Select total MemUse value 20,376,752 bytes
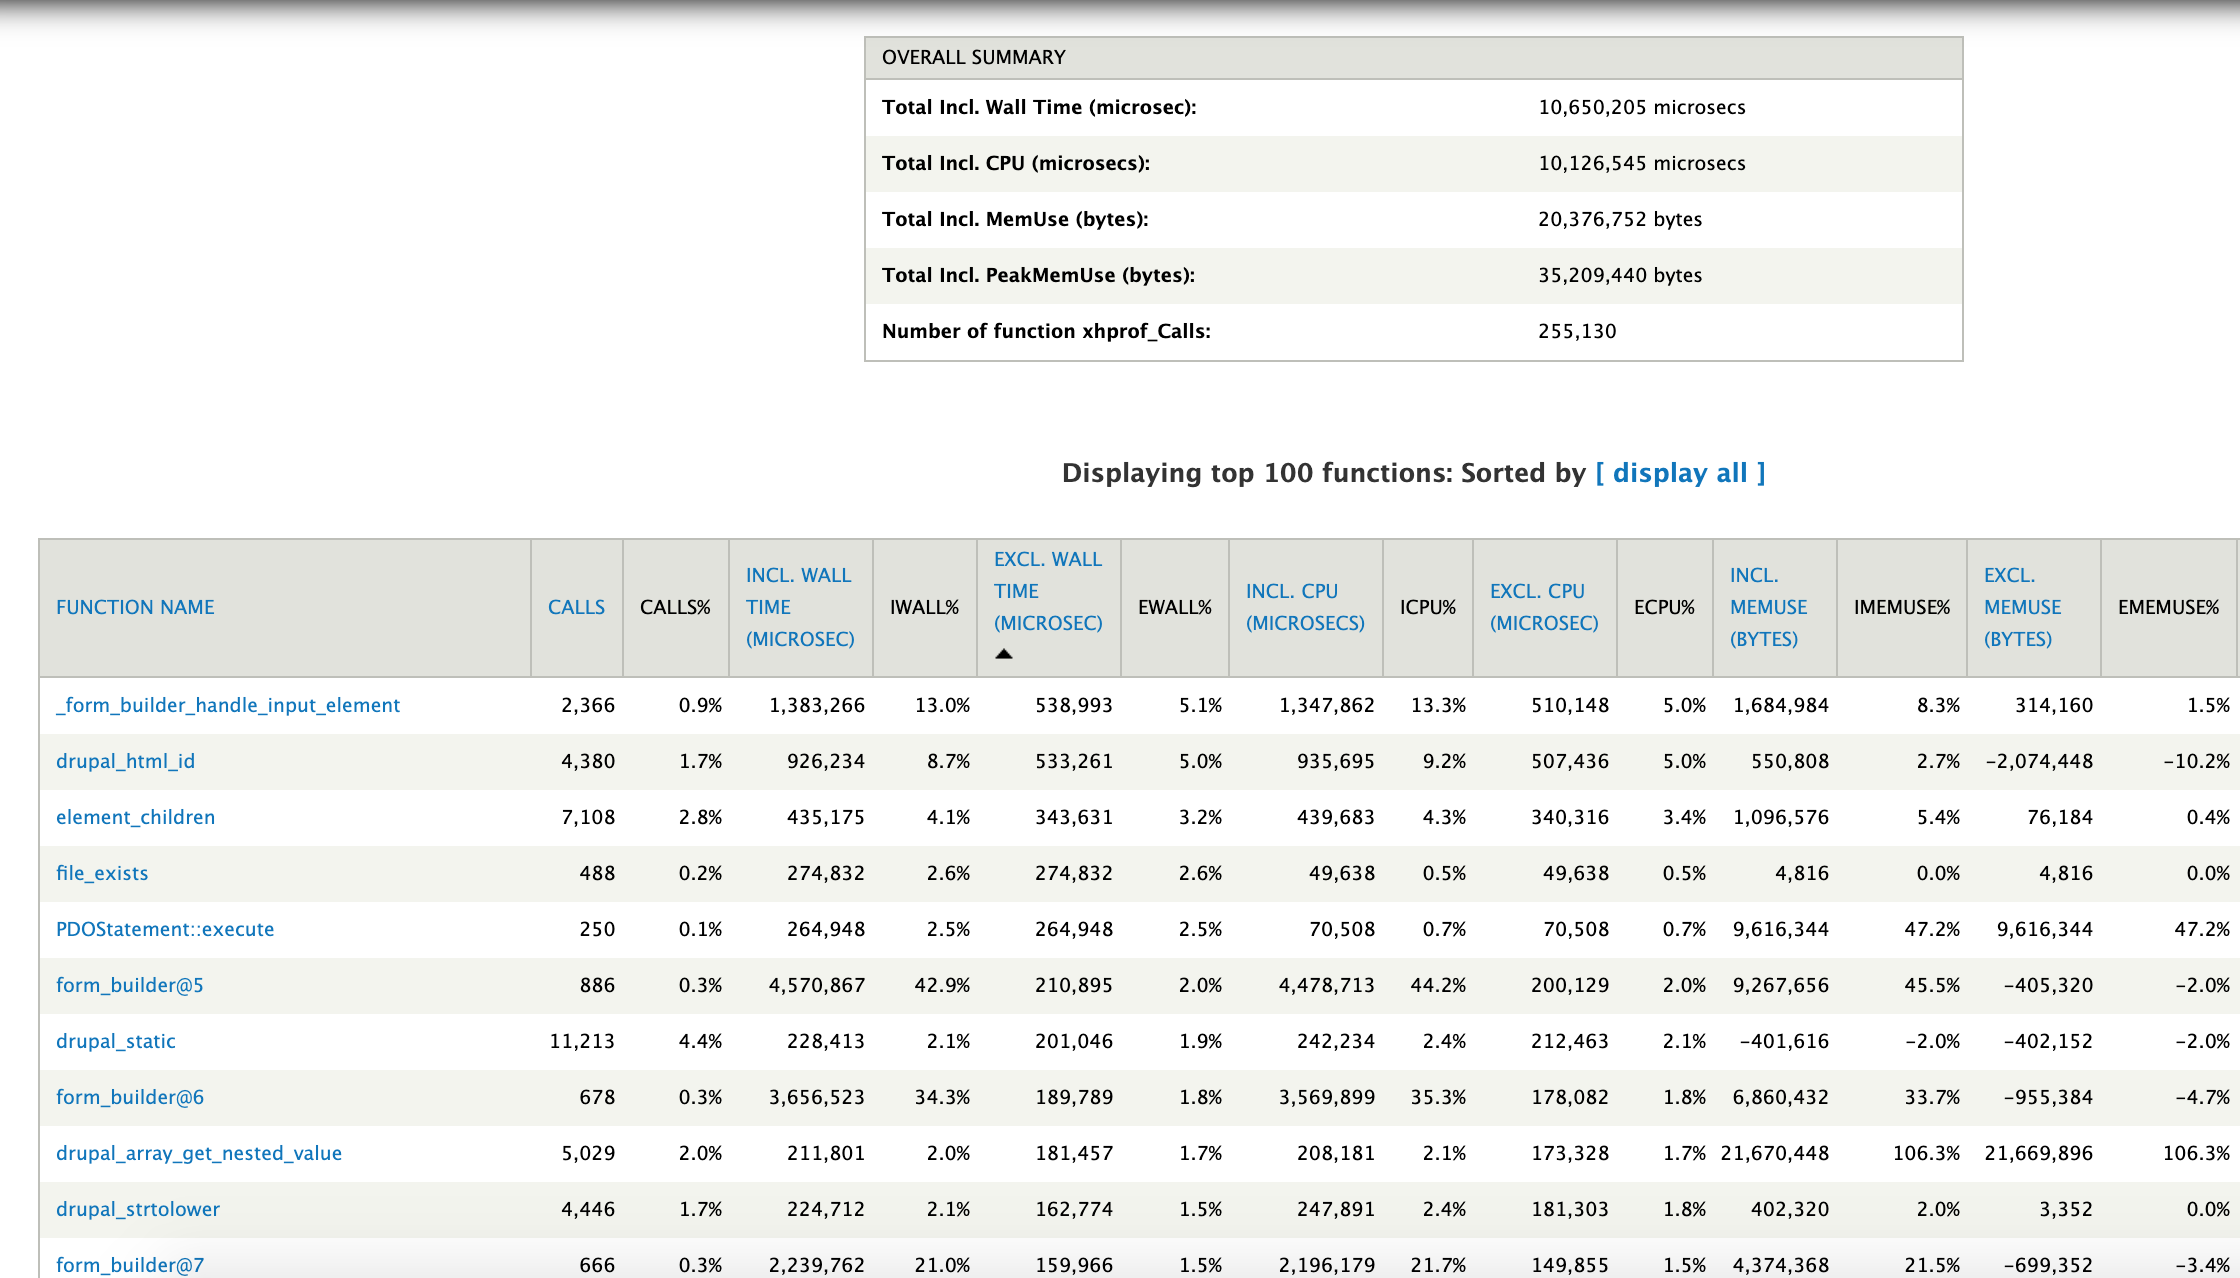This screenshot has width=2240, height=1278. (1620, 219)
